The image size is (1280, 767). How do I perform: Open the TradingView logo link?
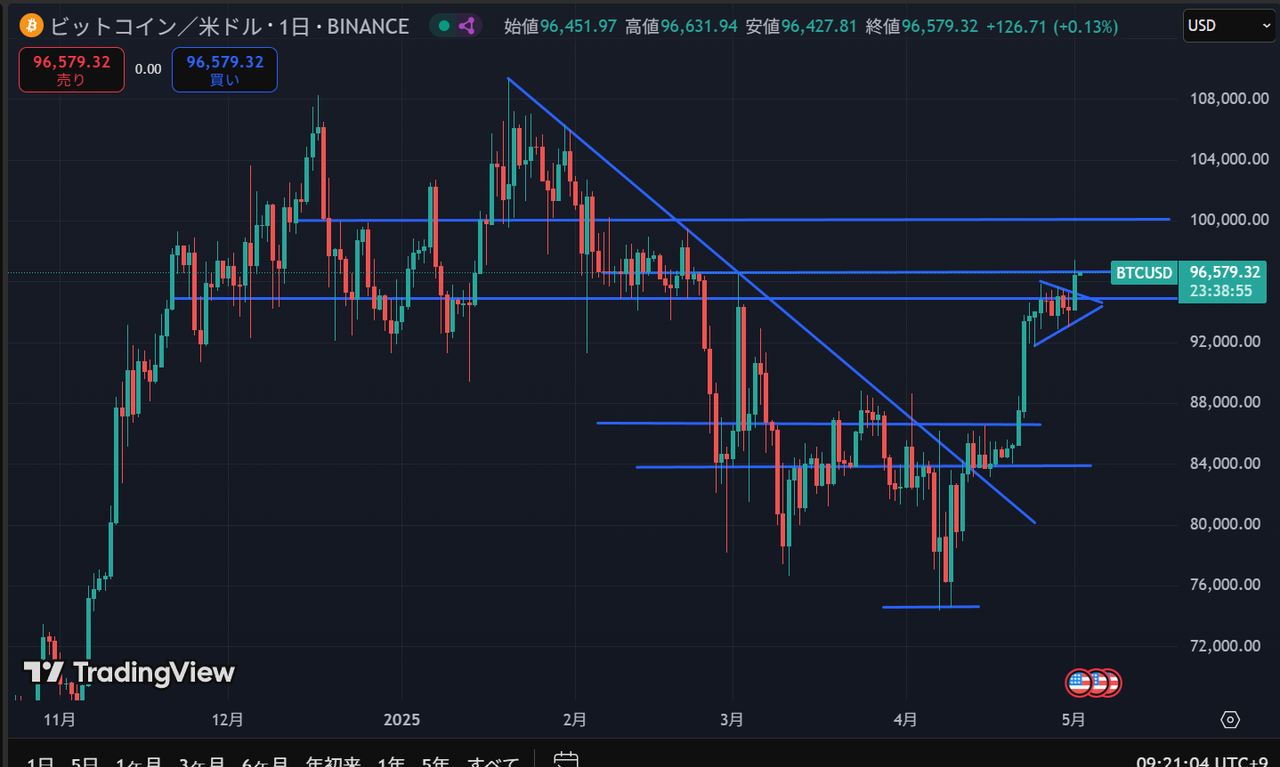[x=129, y=672]
